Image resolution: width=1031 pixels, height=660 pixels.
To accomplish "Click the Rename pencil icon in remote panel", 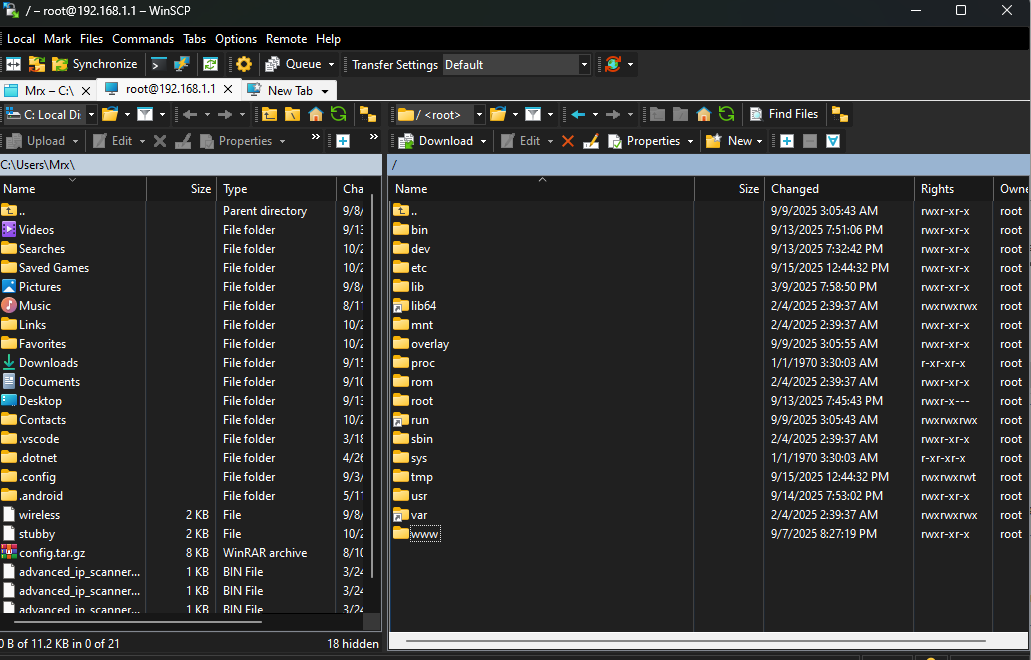I will tap(590, 141).
